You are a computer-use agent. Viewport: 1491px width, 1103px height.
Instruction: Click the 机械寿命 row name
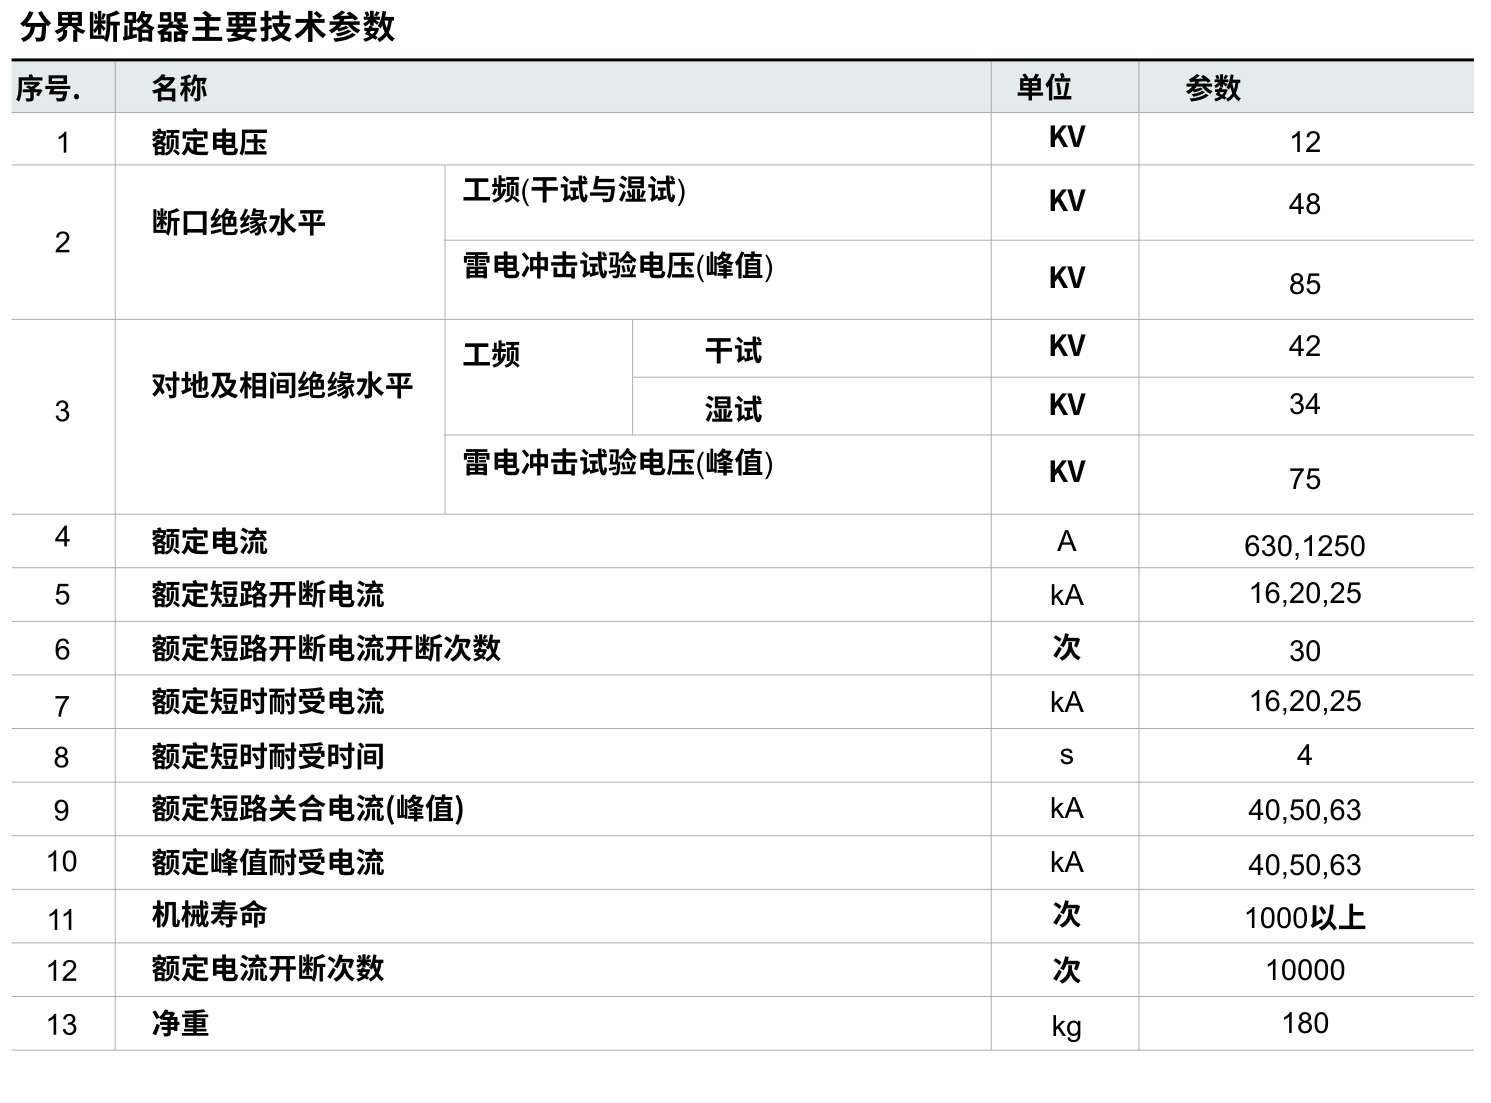(x=210, y=915)
